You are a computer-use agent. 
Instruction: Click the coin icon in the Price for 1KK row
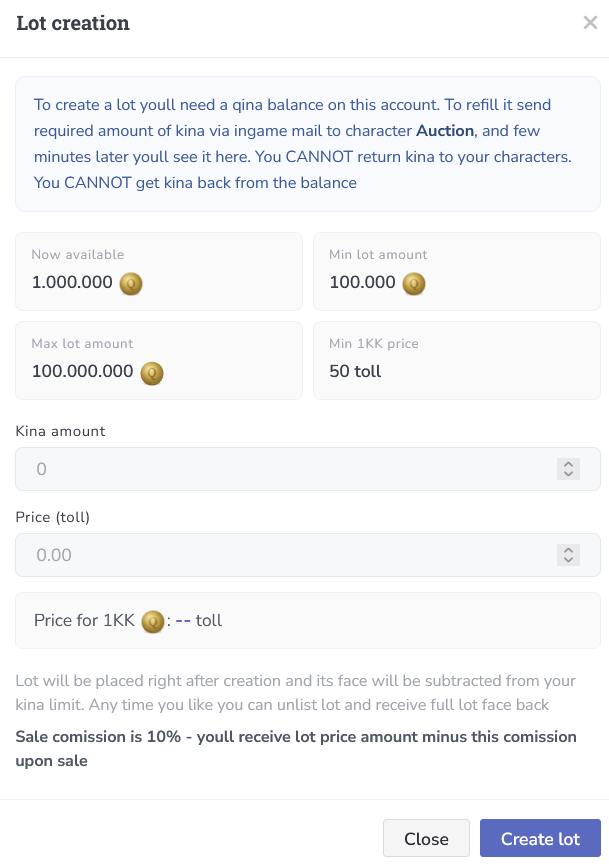tap(152, 621)
